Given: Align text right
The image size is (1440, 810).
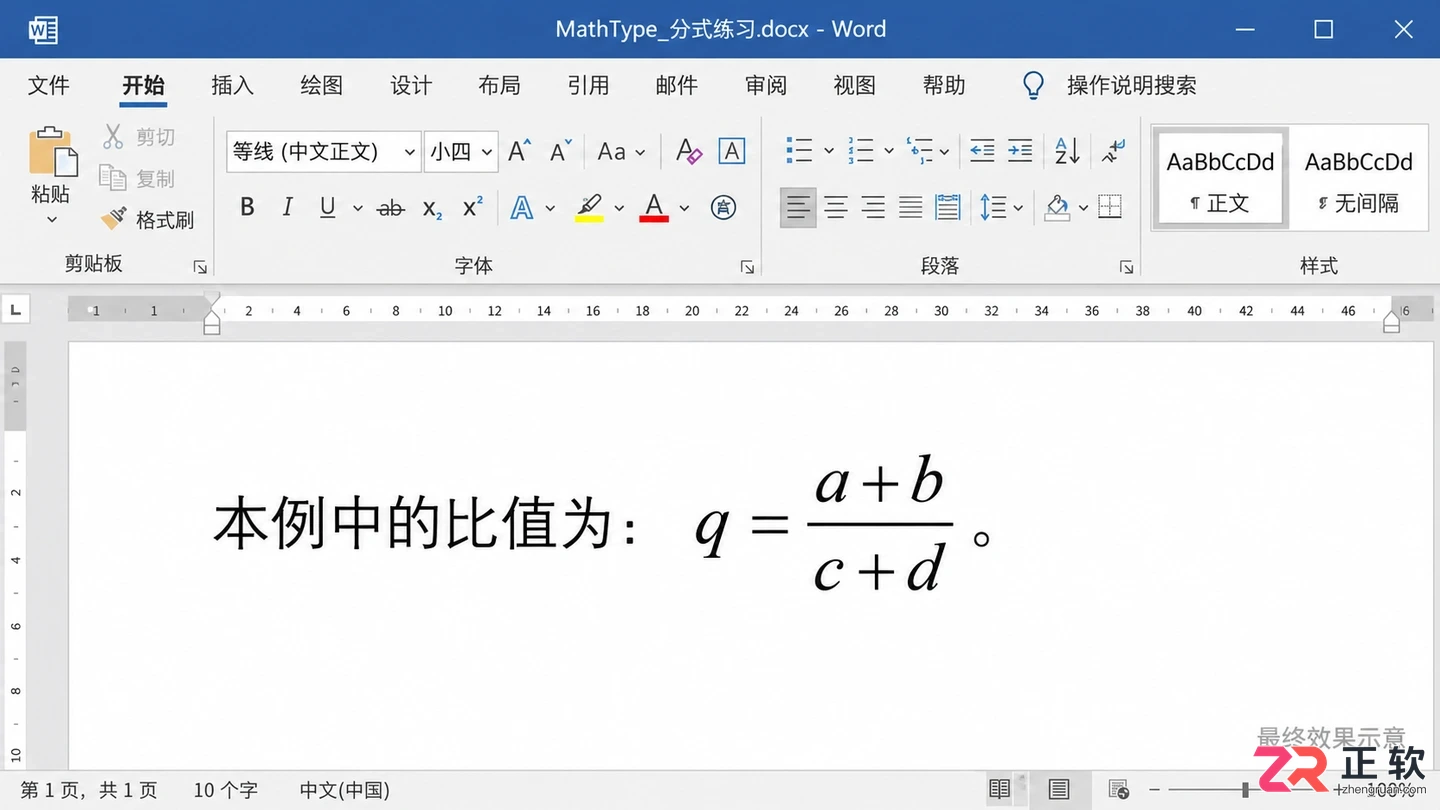Looking at the screenshot, I should coord(873,207).
